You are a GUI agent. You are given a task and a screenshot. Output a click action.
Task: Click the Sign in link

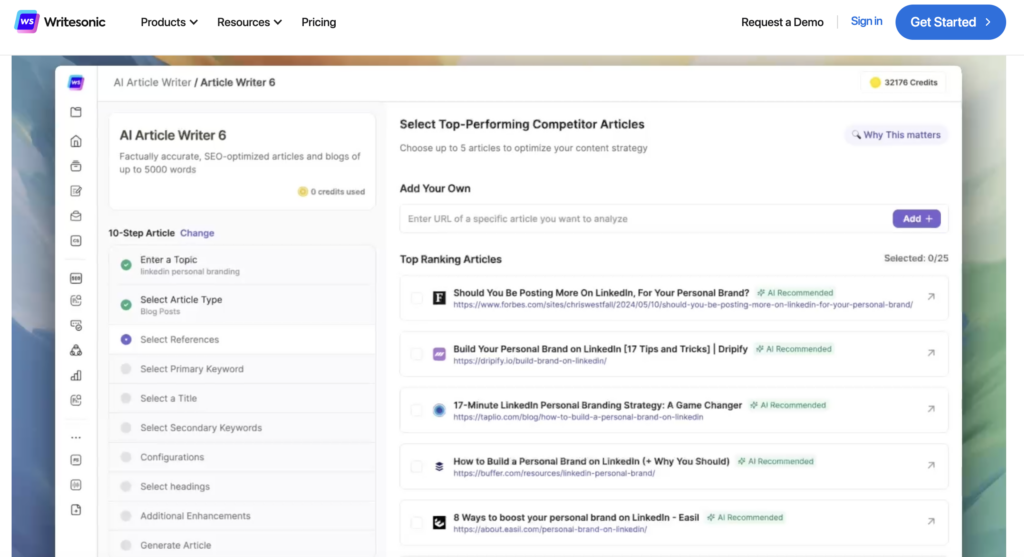pyautogui.click(x=866, y=22)
